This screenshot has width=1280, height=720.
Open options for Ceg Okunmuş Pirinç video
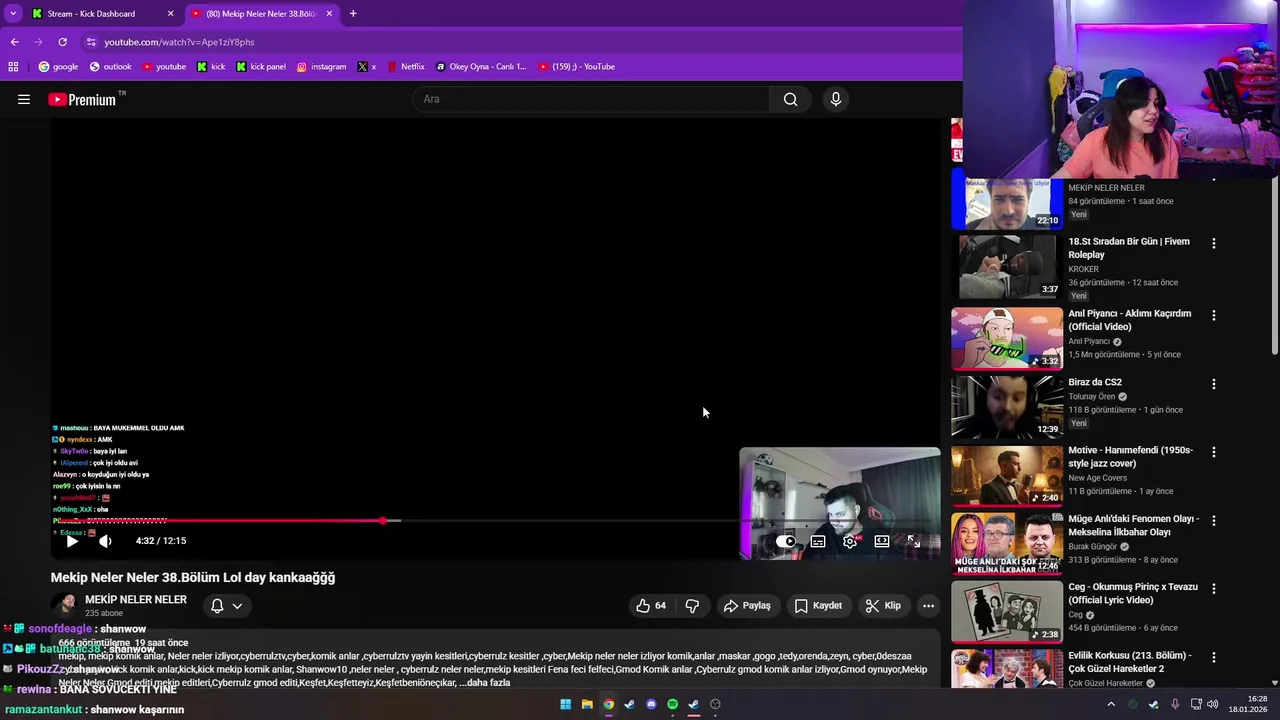point(1214,588)
